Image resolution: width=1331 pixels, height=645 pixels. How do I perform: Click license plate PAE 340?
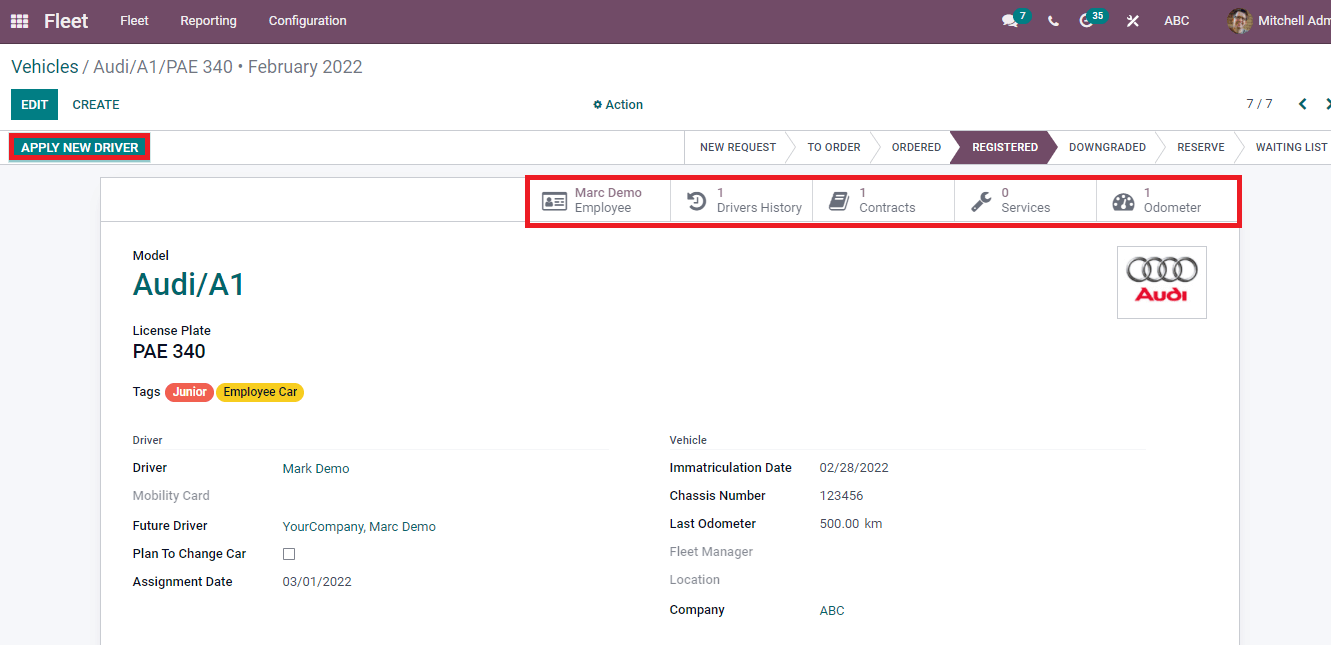[169, 352]
